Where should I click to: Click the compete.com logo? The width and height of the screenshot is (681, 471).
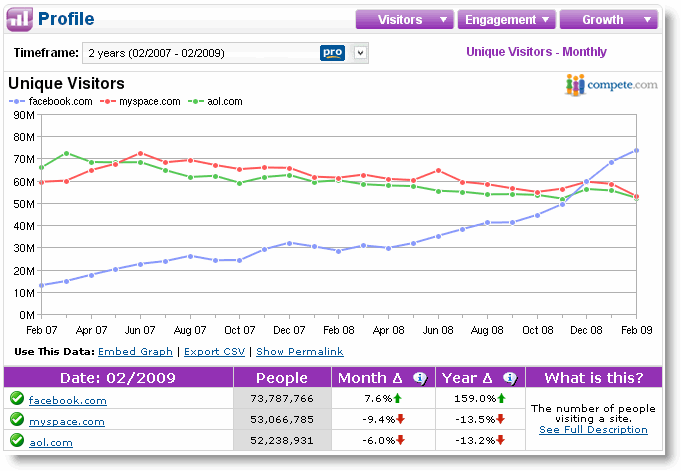coord(611,84)
